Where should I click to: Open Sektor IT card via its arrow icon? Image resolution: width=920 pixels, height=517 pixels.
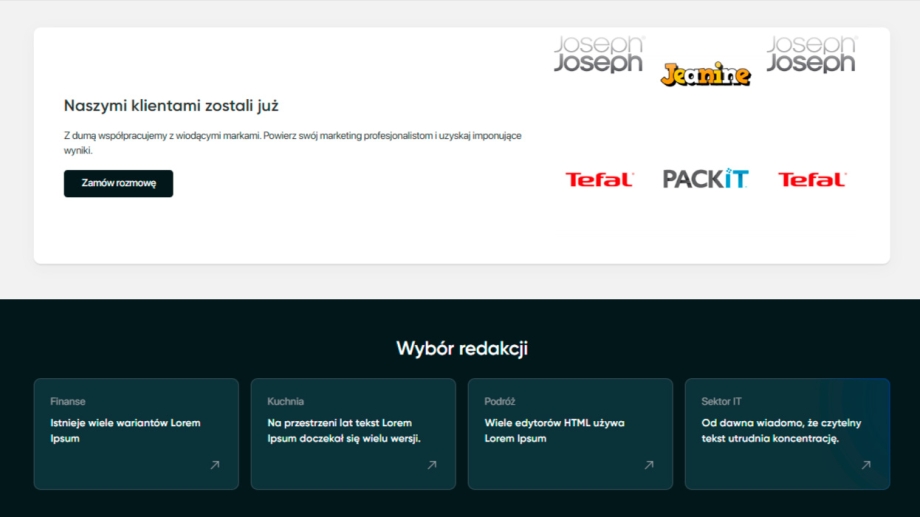[866, 465]
